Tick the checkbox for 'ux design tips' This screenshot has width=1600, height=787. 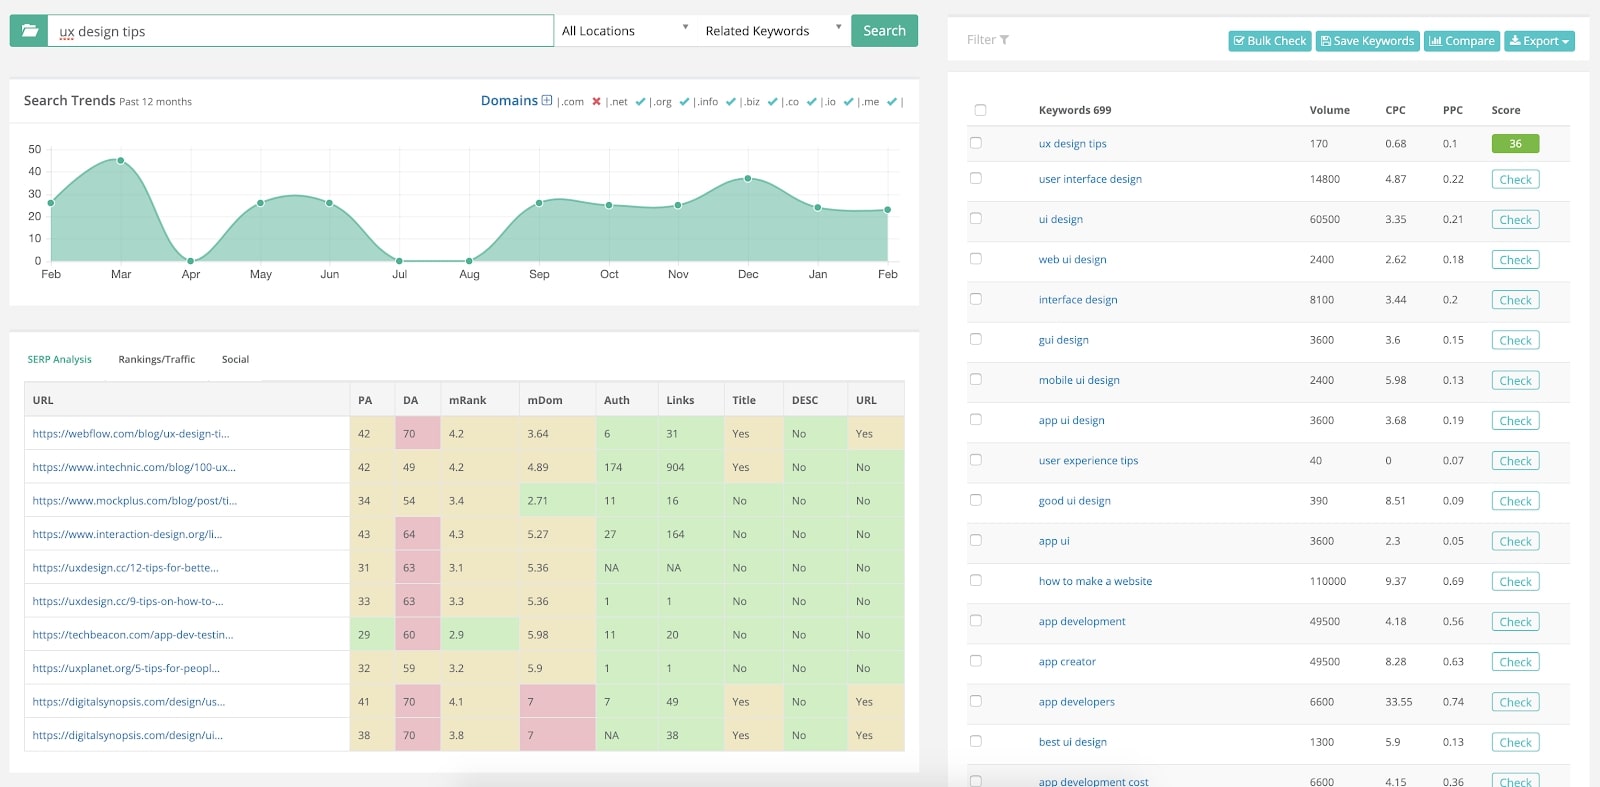976,143
